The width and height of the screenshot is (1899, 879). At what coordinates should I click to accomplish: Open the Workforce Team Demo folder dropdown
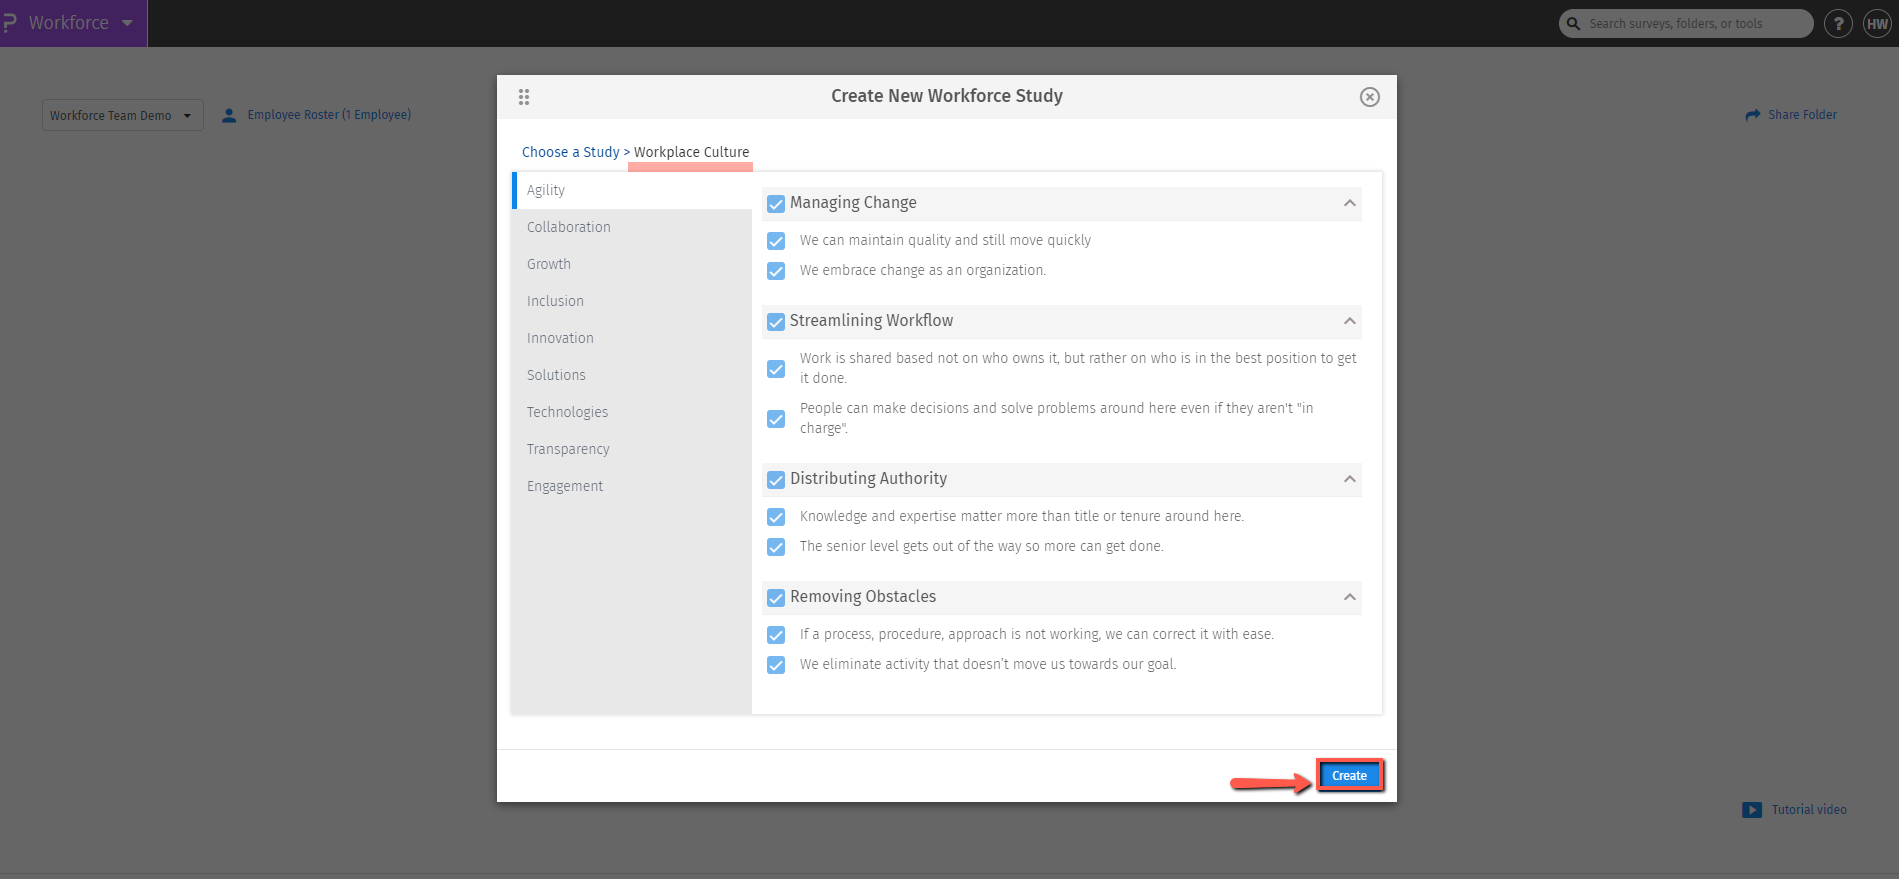coord(123,115)
